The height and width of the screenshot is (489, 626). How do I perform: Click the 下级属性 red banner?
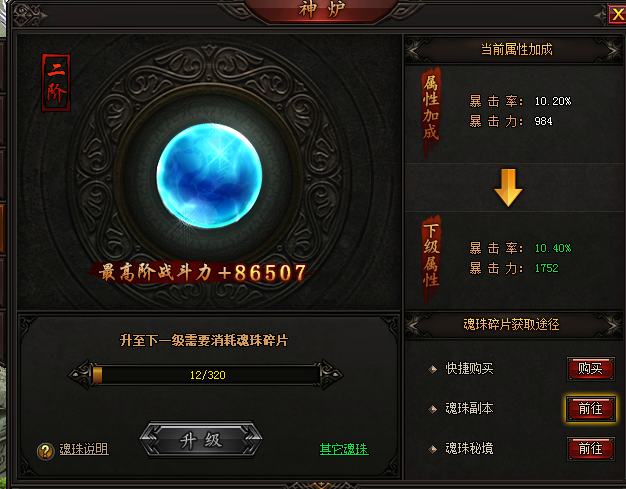431,259
